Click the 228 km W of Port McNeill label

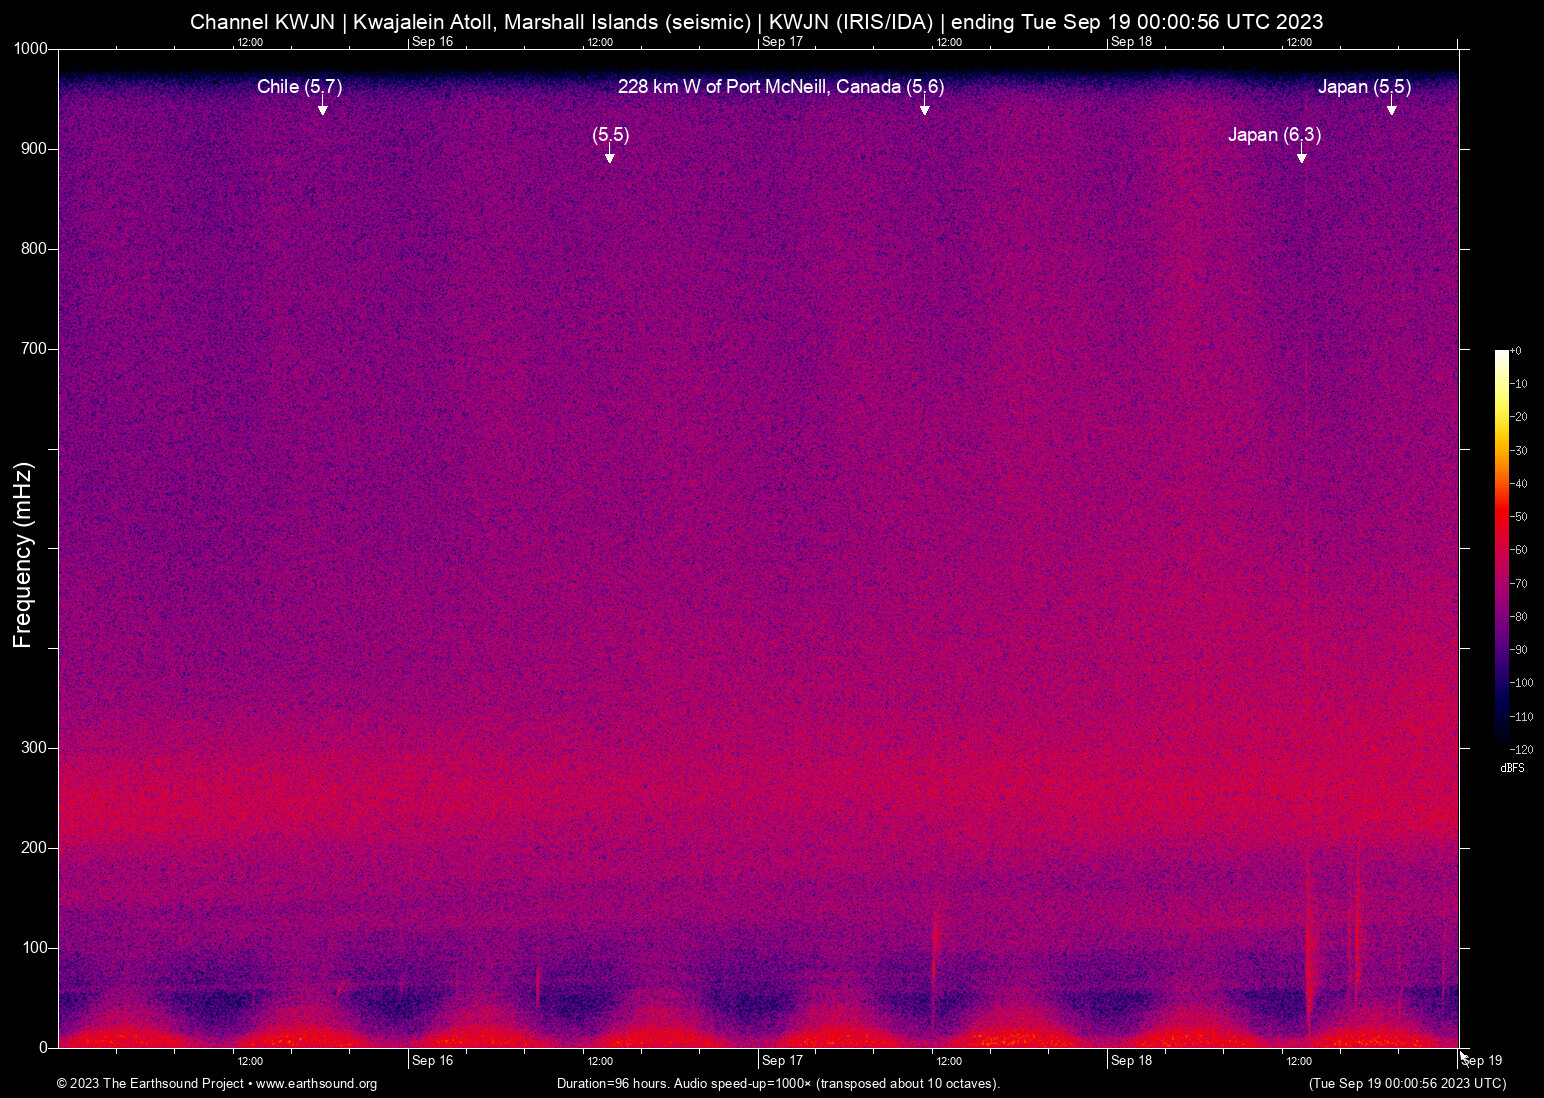point(780,87)
